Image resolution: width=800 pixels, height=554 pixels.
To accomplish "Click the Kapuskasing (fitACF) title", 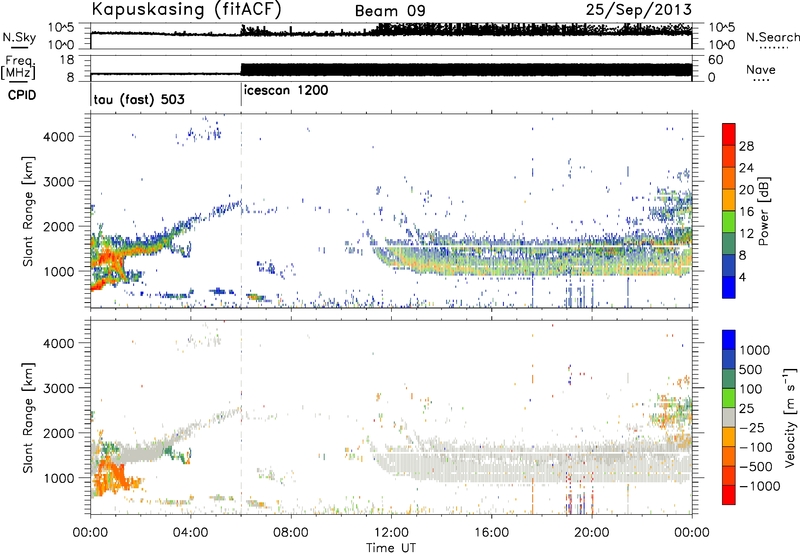I will pyautogui.click(x=187, y=10).
